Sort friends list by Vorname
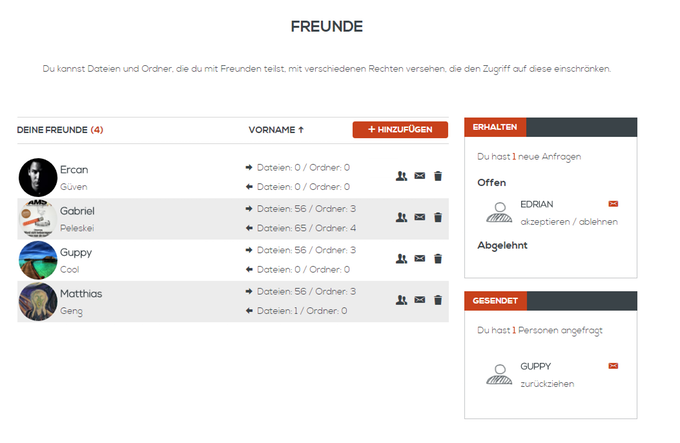Screen dimensions: 680x443 (x=276, y=130)
